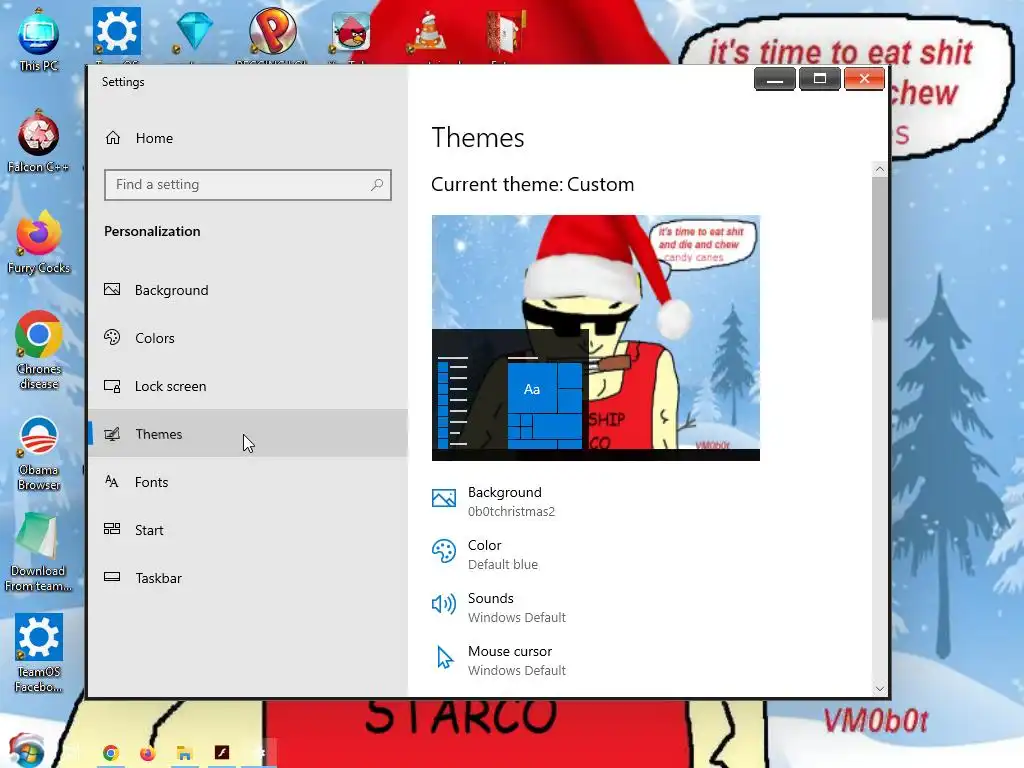Click the theme Background image icon
The width and height of the screenshot is (1024, 768).
444,498
